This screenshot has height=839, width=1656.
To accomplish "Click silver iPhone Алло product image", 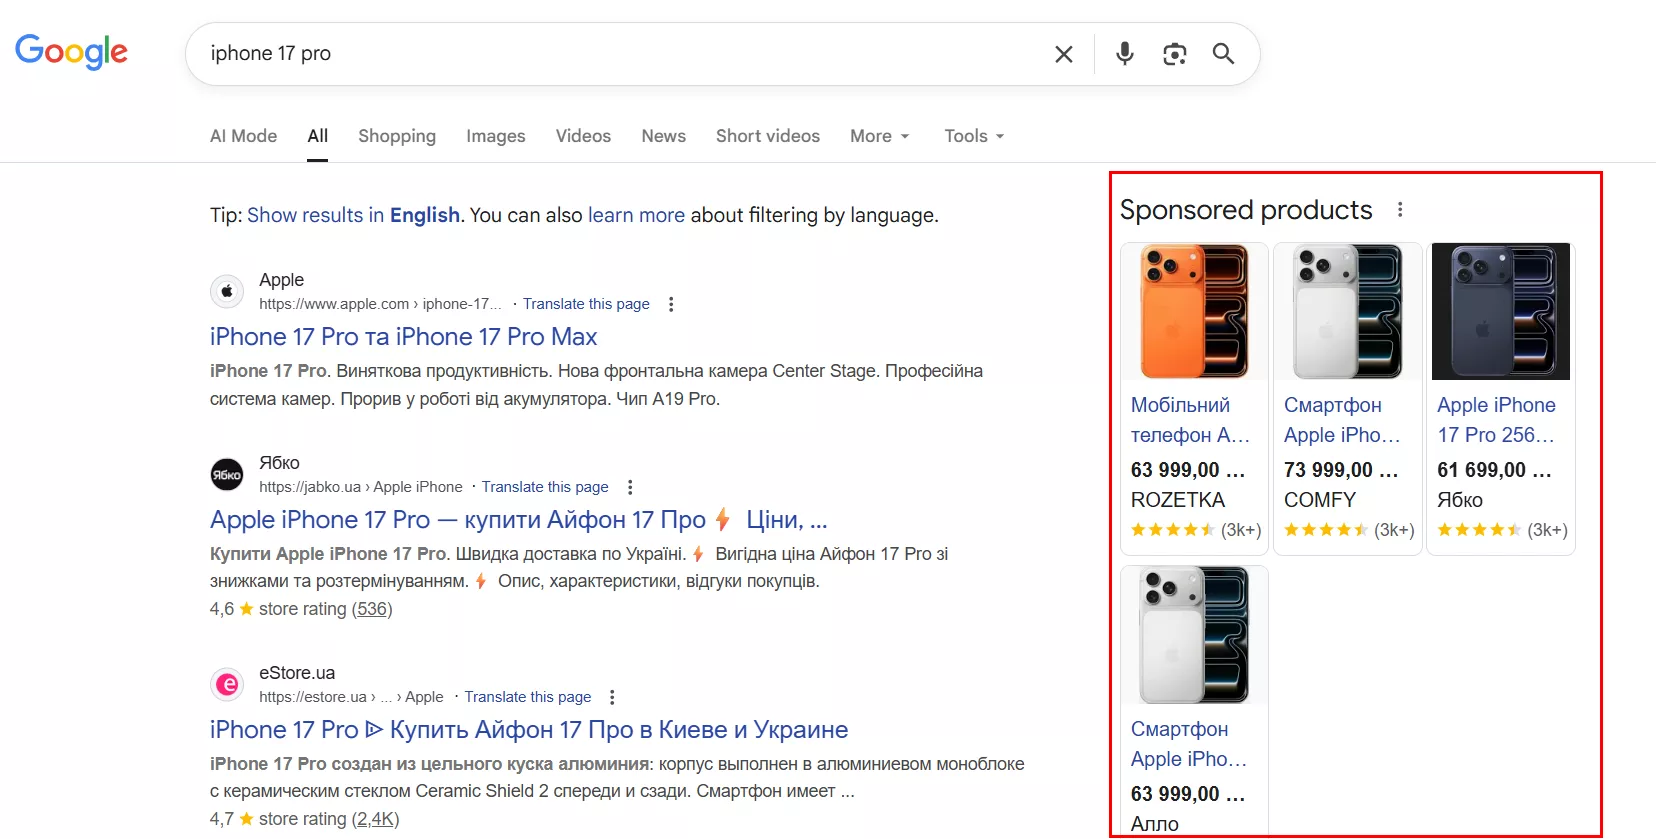I will [x=1195, y=635].
